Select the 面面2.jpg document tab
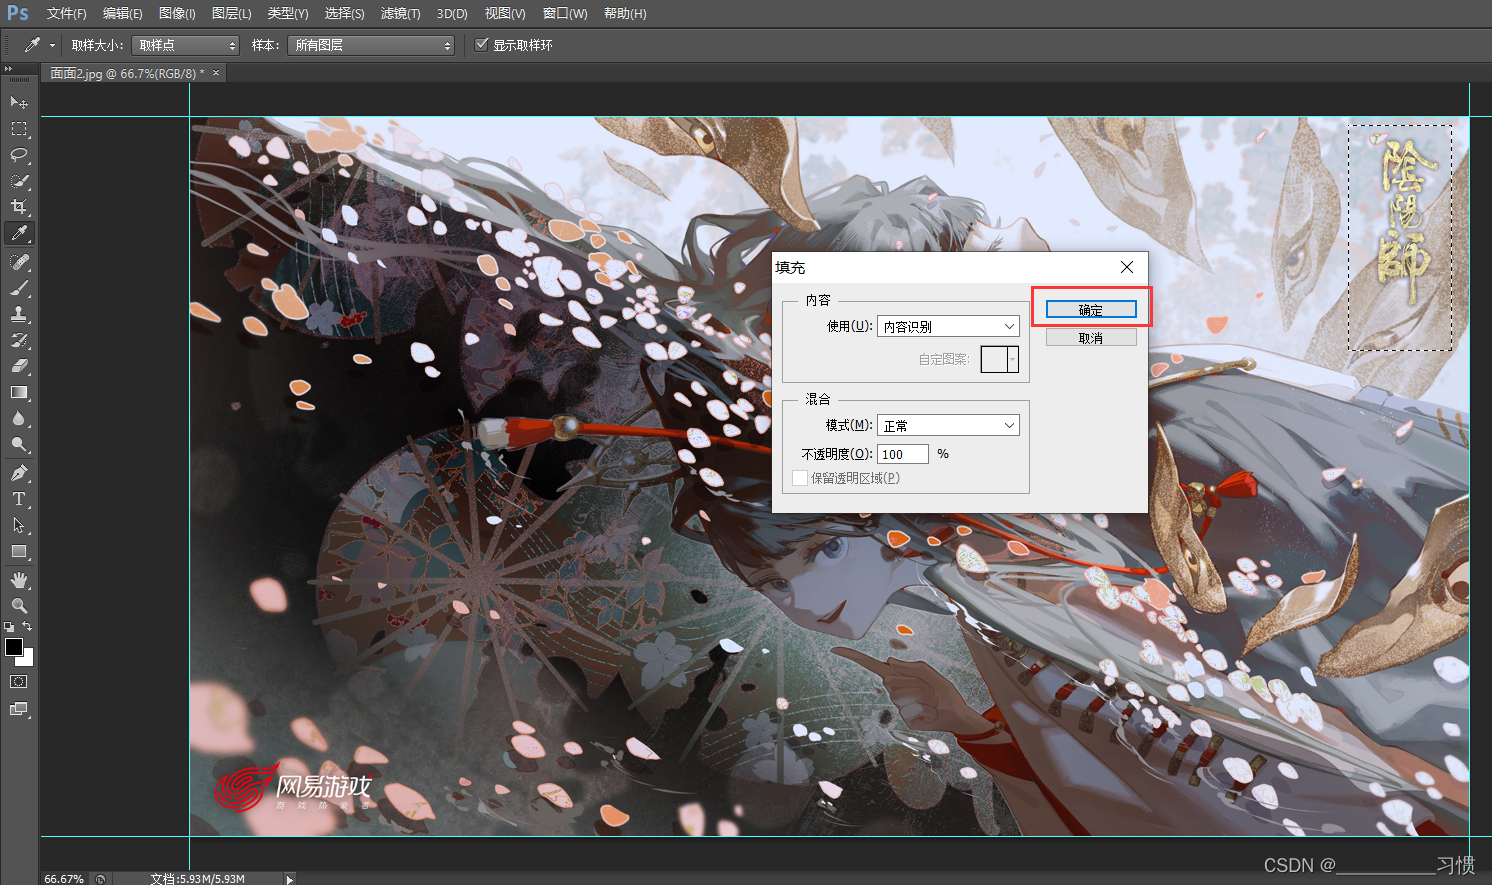Viewport: 1492px width, 885px height. click(127, 73)
